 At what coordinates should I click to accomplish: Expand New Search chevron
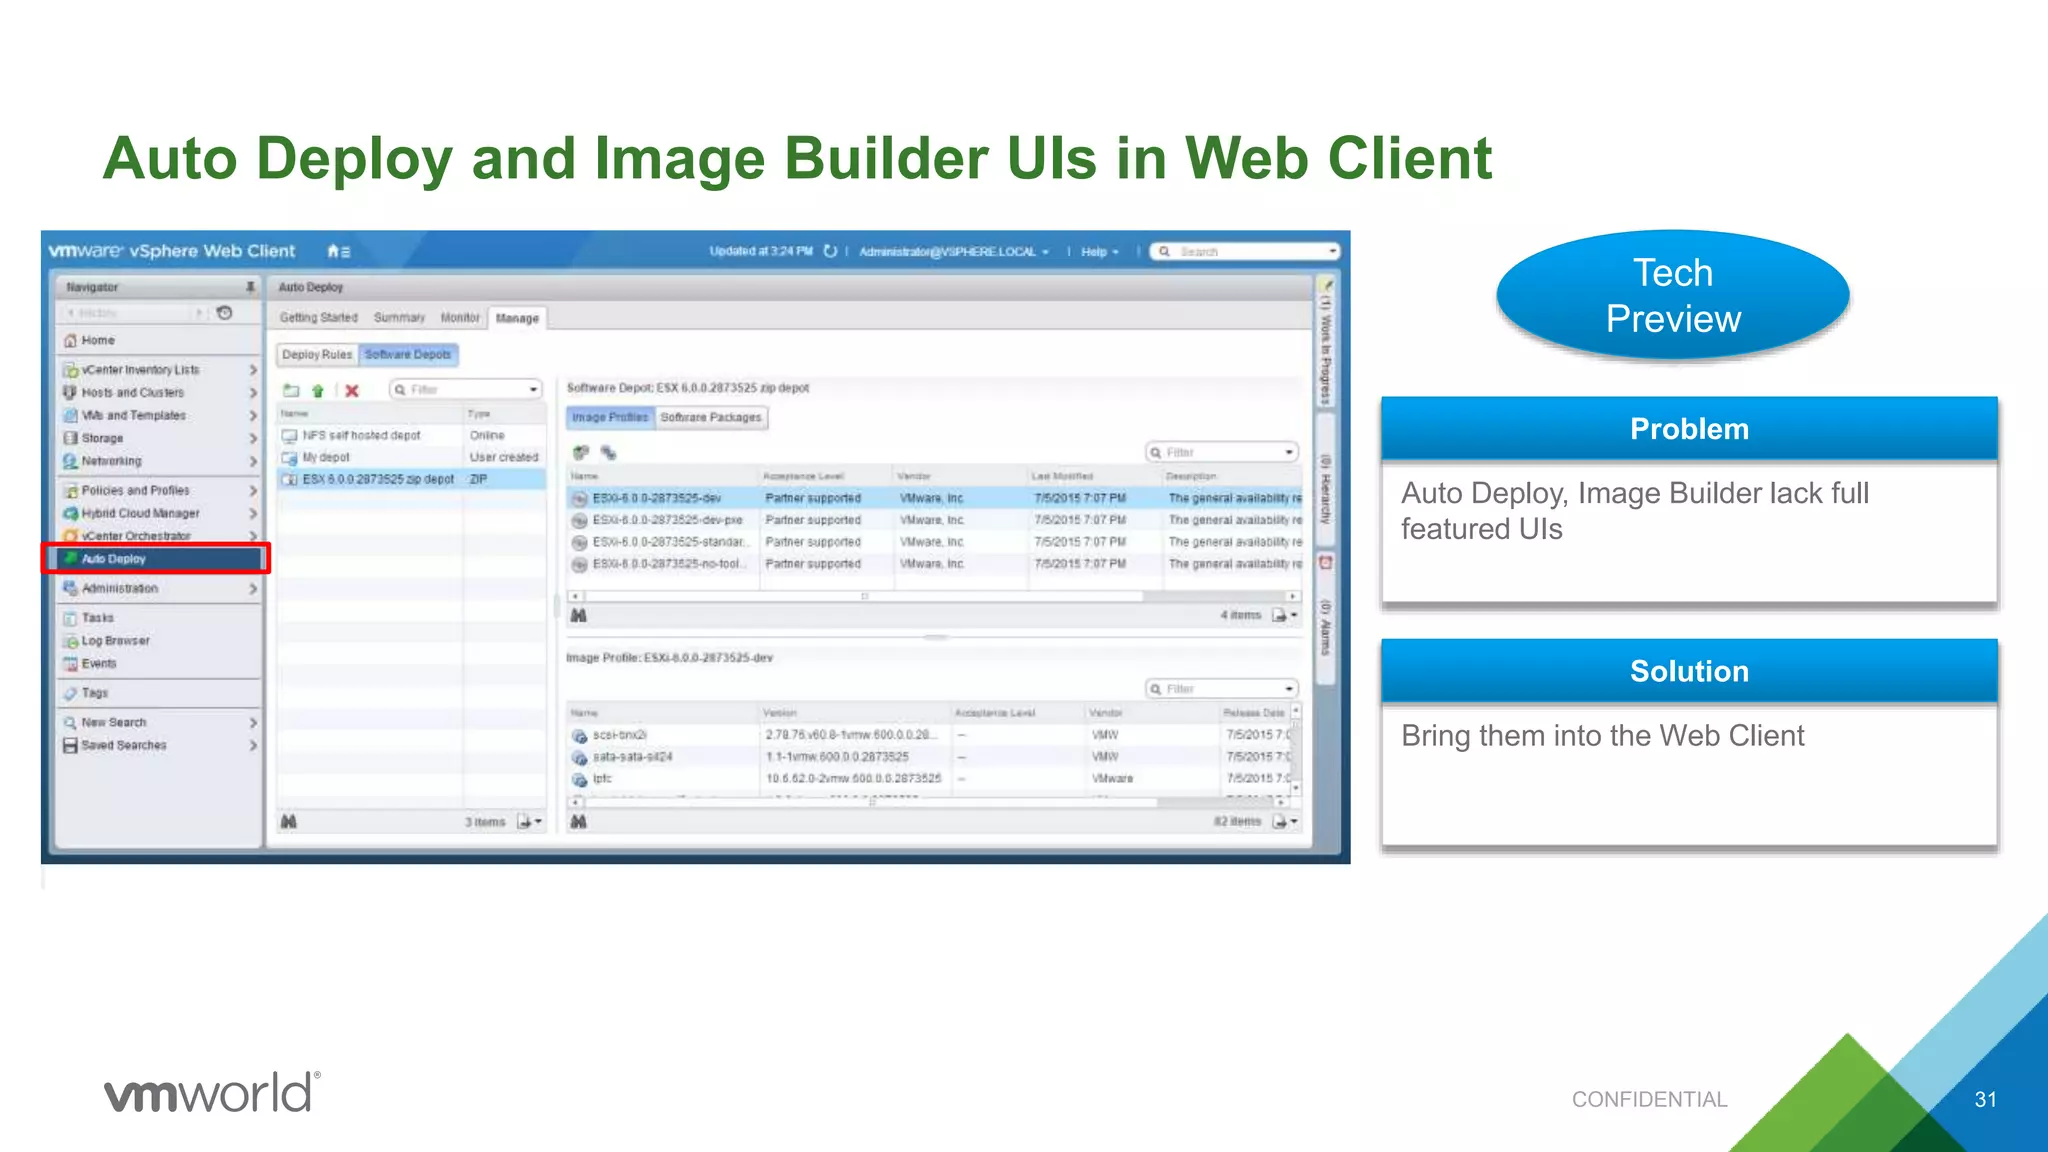click(253, 722)
